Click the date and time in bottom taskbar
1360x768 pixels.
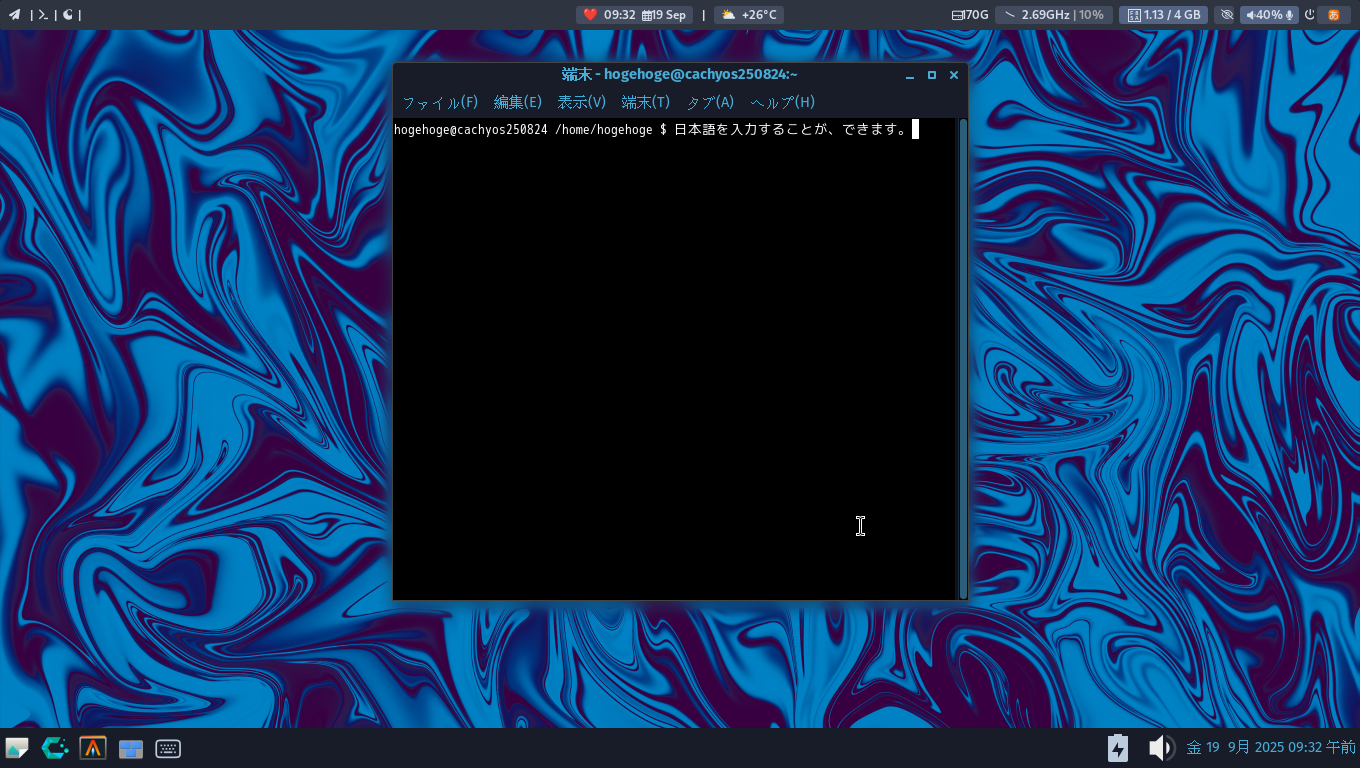point(1271,748)
